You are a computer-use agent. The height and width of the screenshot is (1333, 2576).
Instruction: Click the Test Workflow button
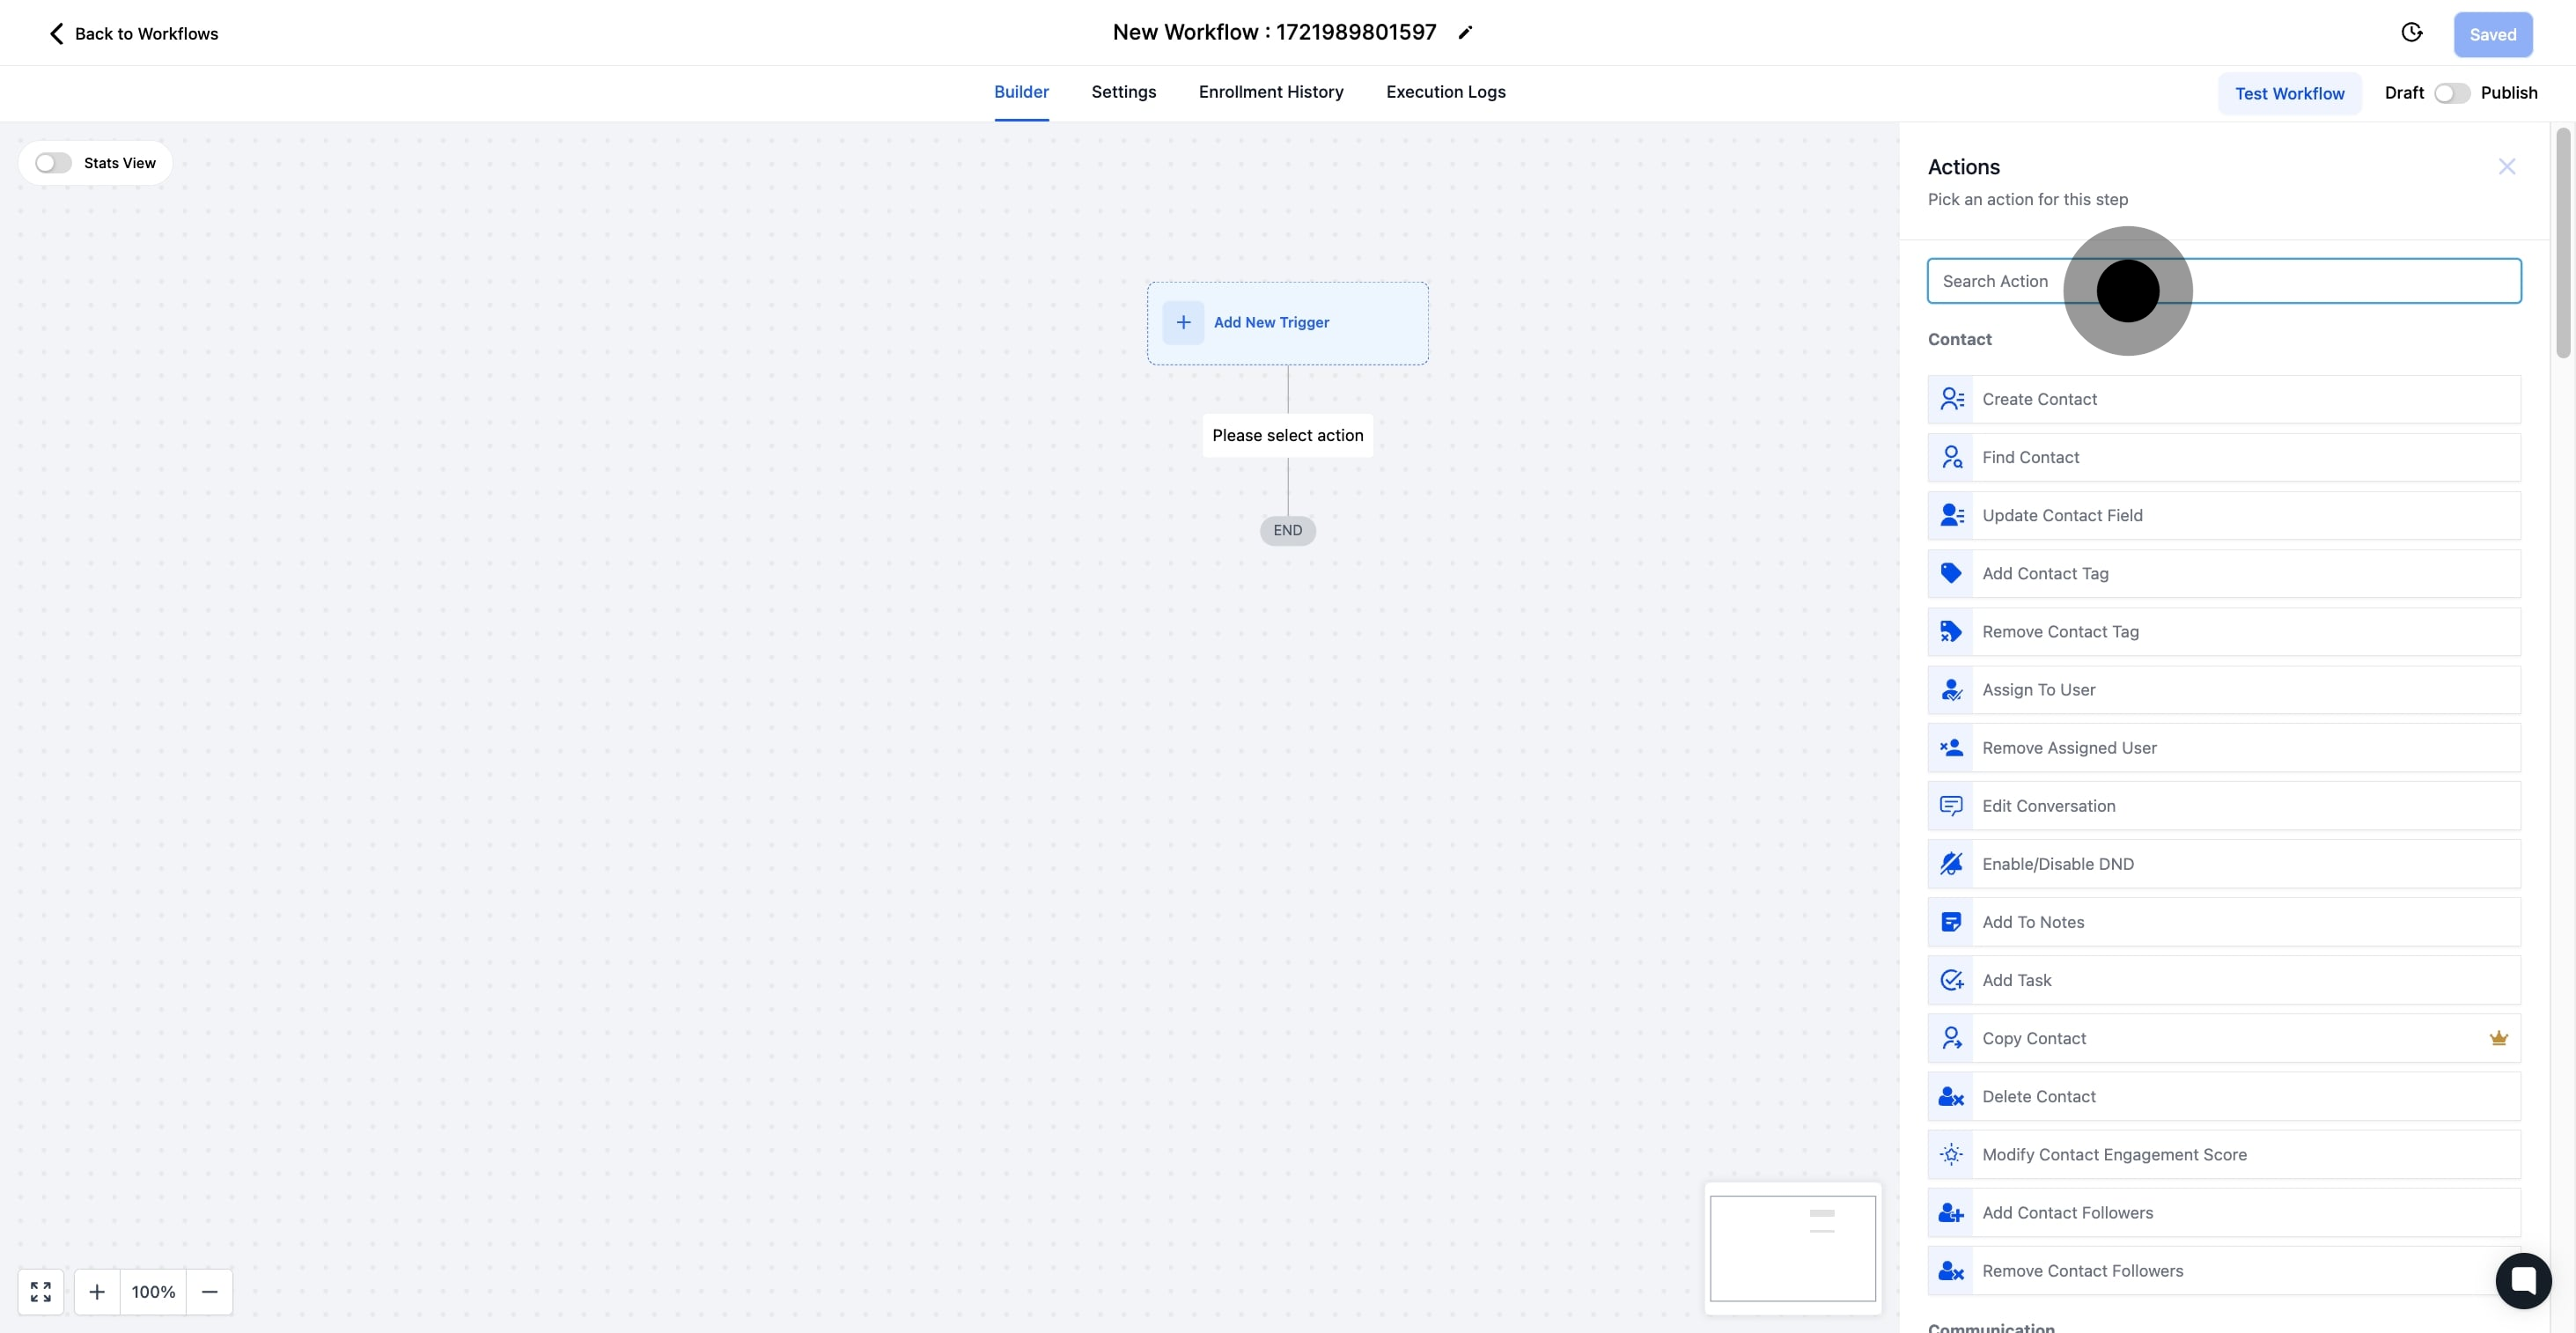pyautogui.click(x=2289, y=93)
